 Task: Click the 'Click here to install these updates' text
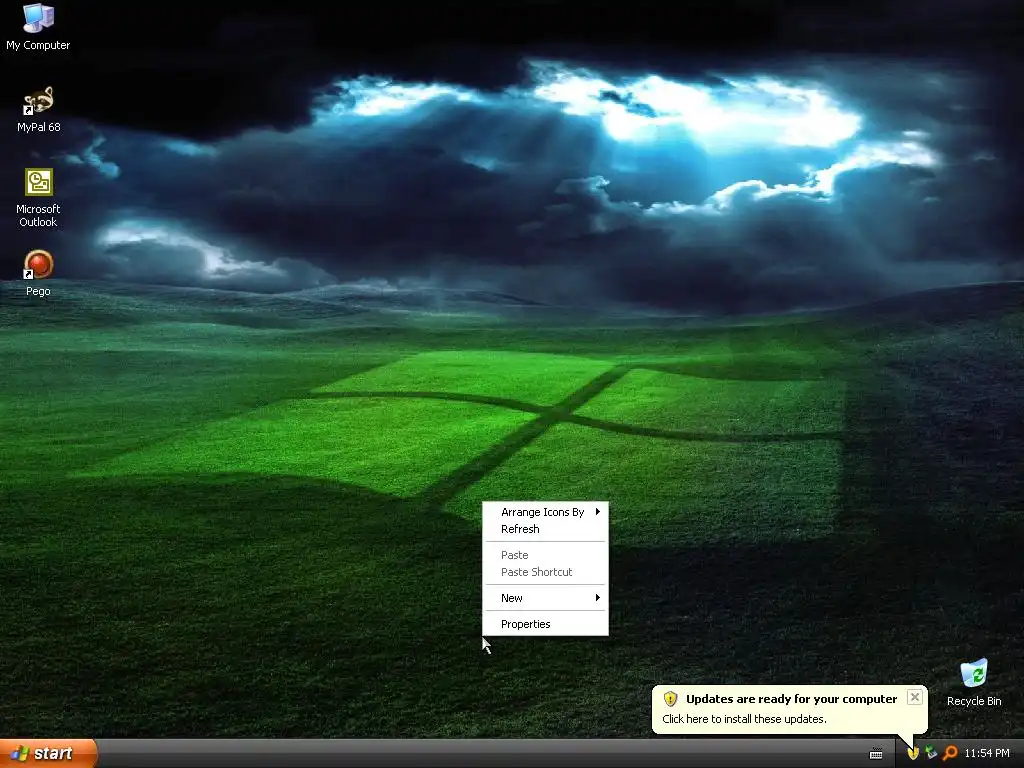tap(744, 719)
